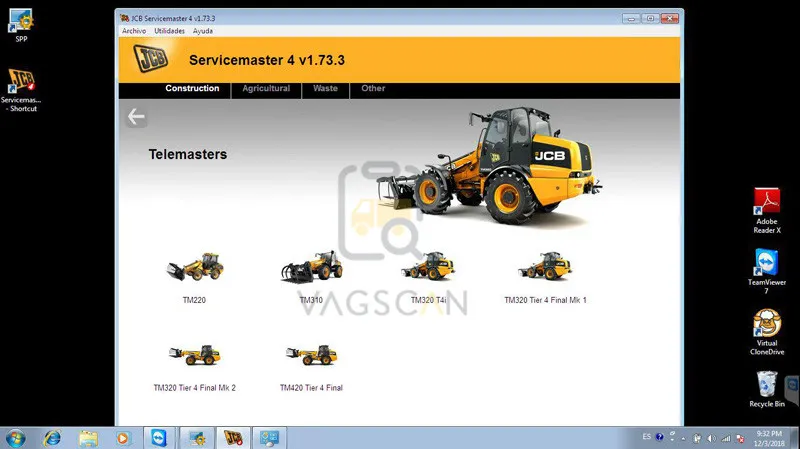This screenshot has height=449, width=800.
Task: Open the Servicemaster shortcut on the desktop
Action: click(21, 90)
